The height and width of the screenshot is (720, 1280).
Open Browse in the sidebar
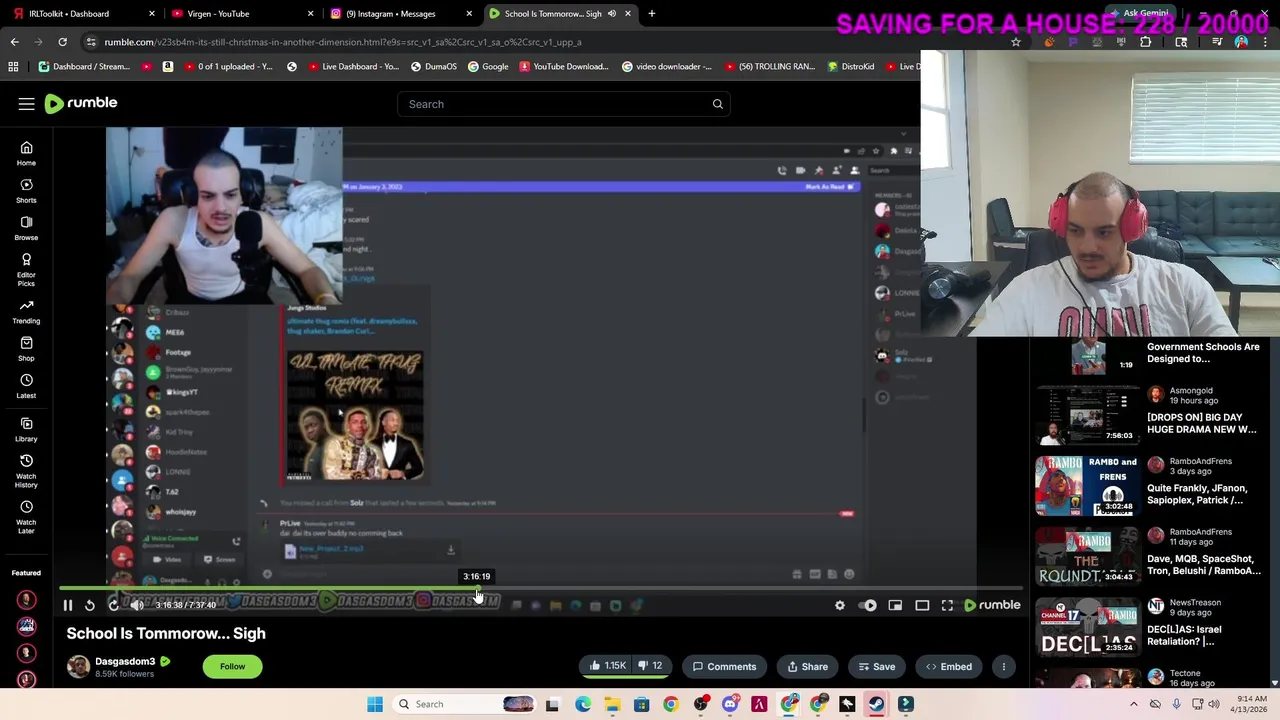(26, 228)
